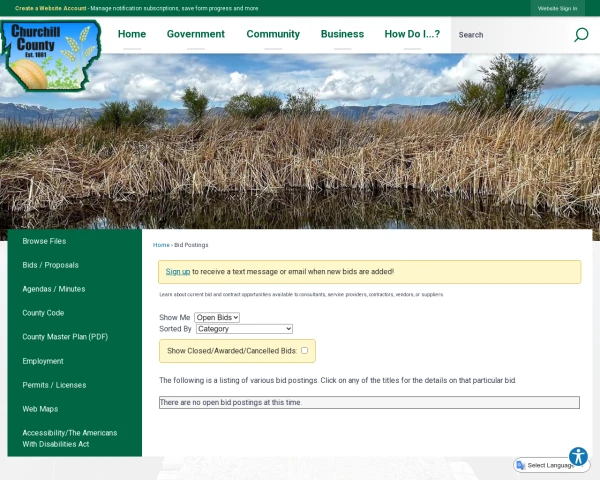Open the Community menu
This screenshot has height=480, width=600.
(x=273, y=34)
